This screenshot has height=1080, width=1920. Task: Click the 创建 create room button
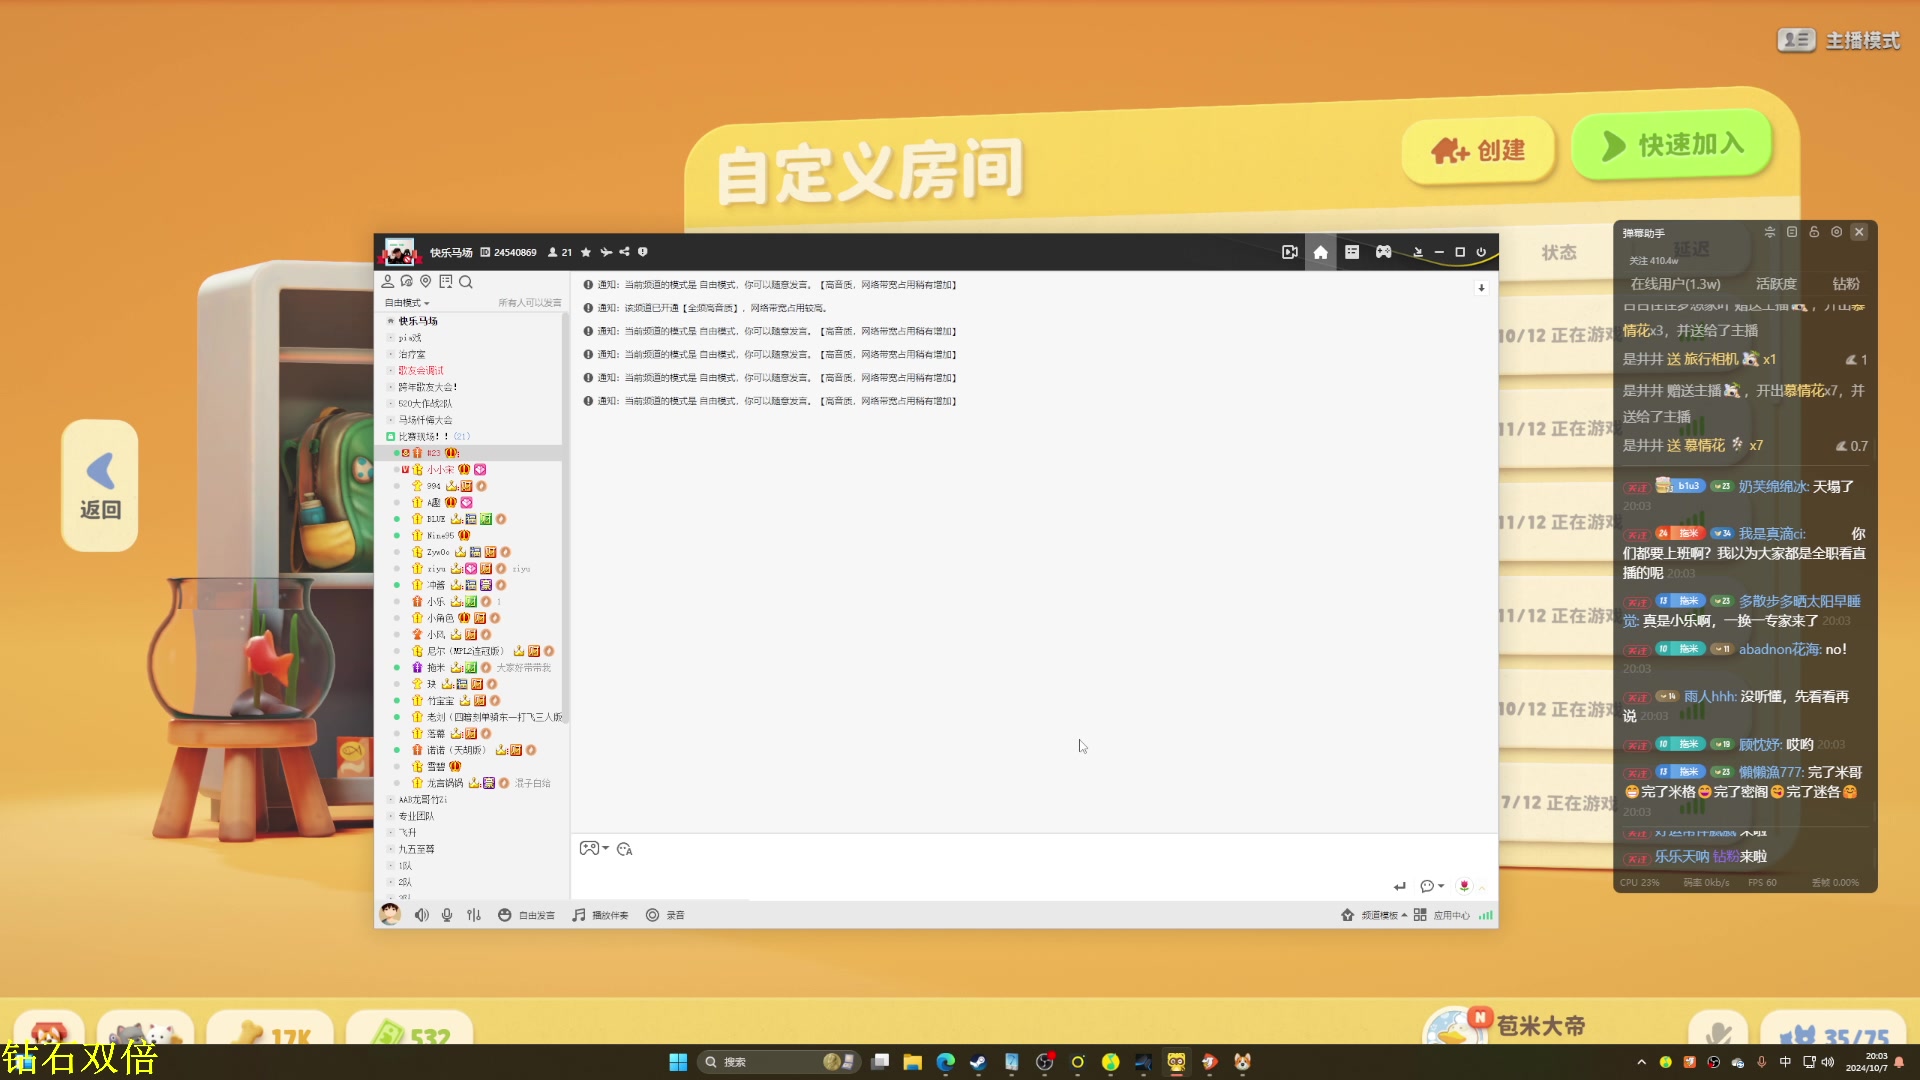tap(1478, 150)
